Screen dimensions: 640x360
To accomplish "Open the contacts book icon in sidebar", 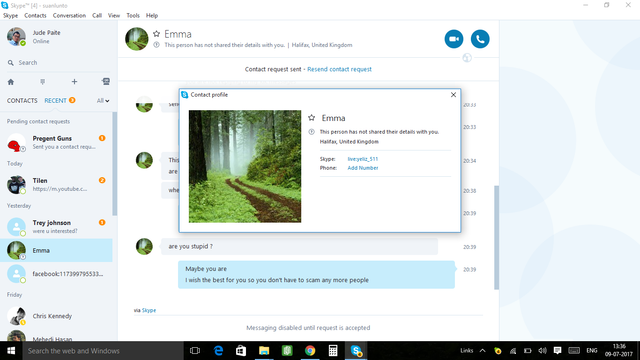I will tap(106, 82).
